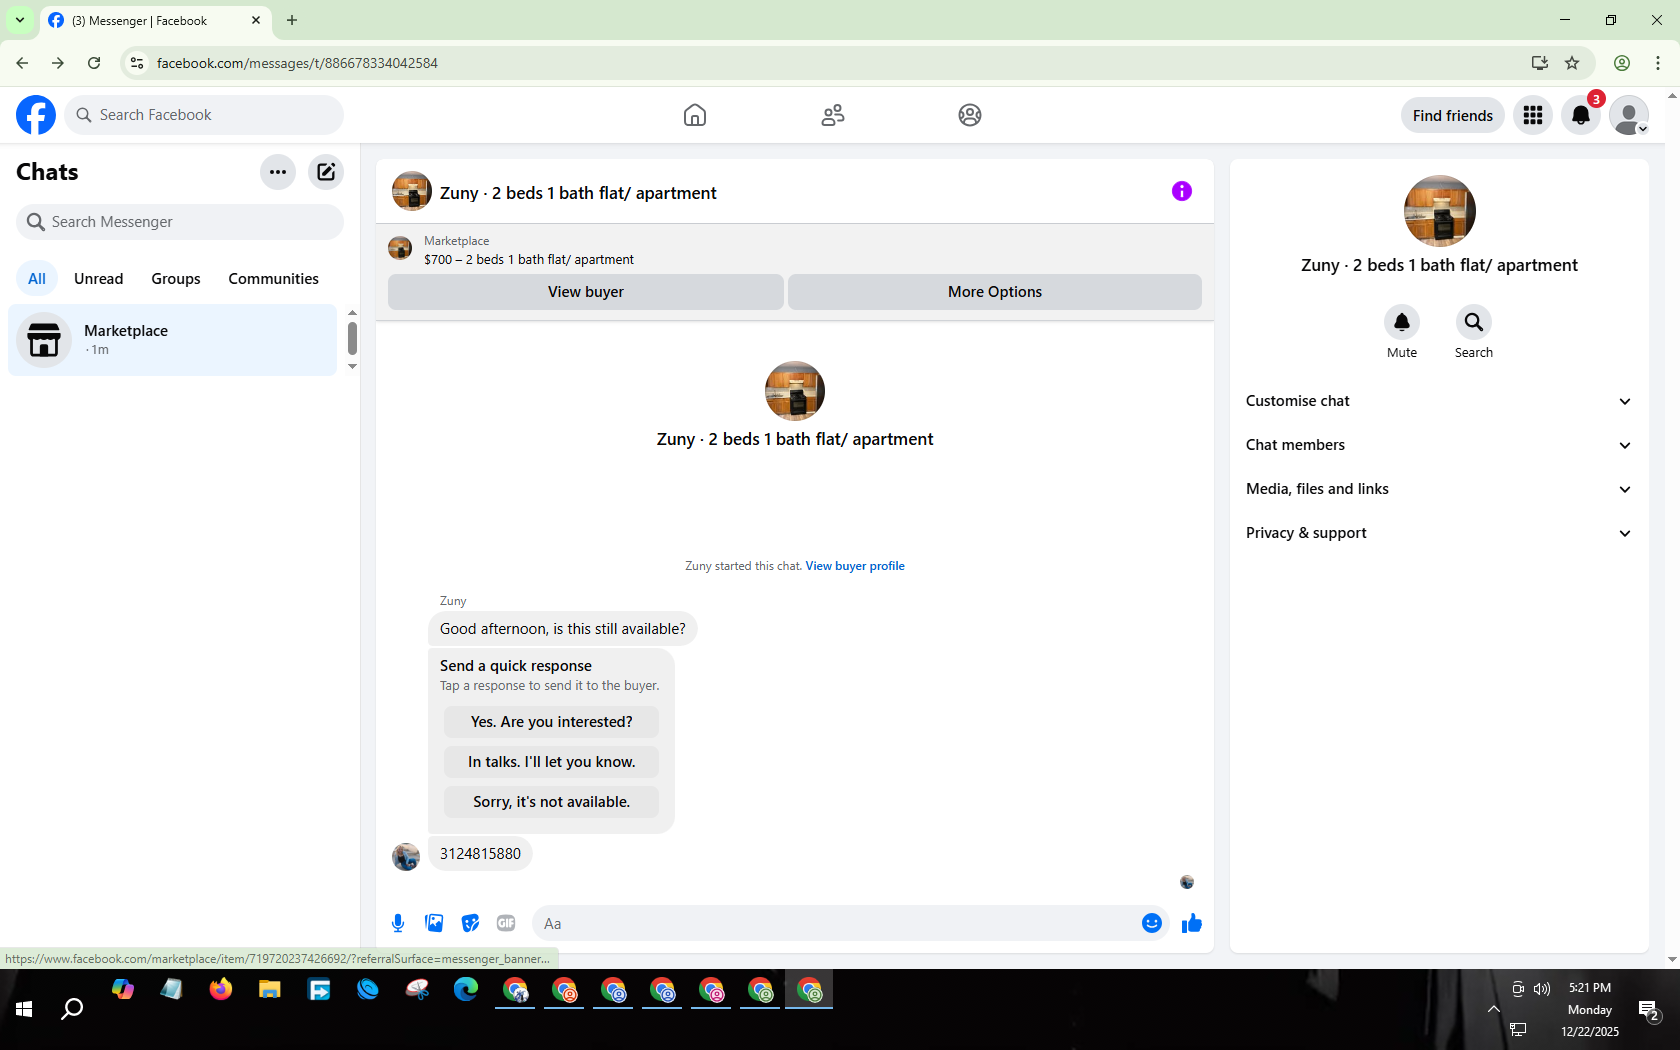Select the Unread chats filter
Screen dimensions: 1680x1050
coord(99,279)
